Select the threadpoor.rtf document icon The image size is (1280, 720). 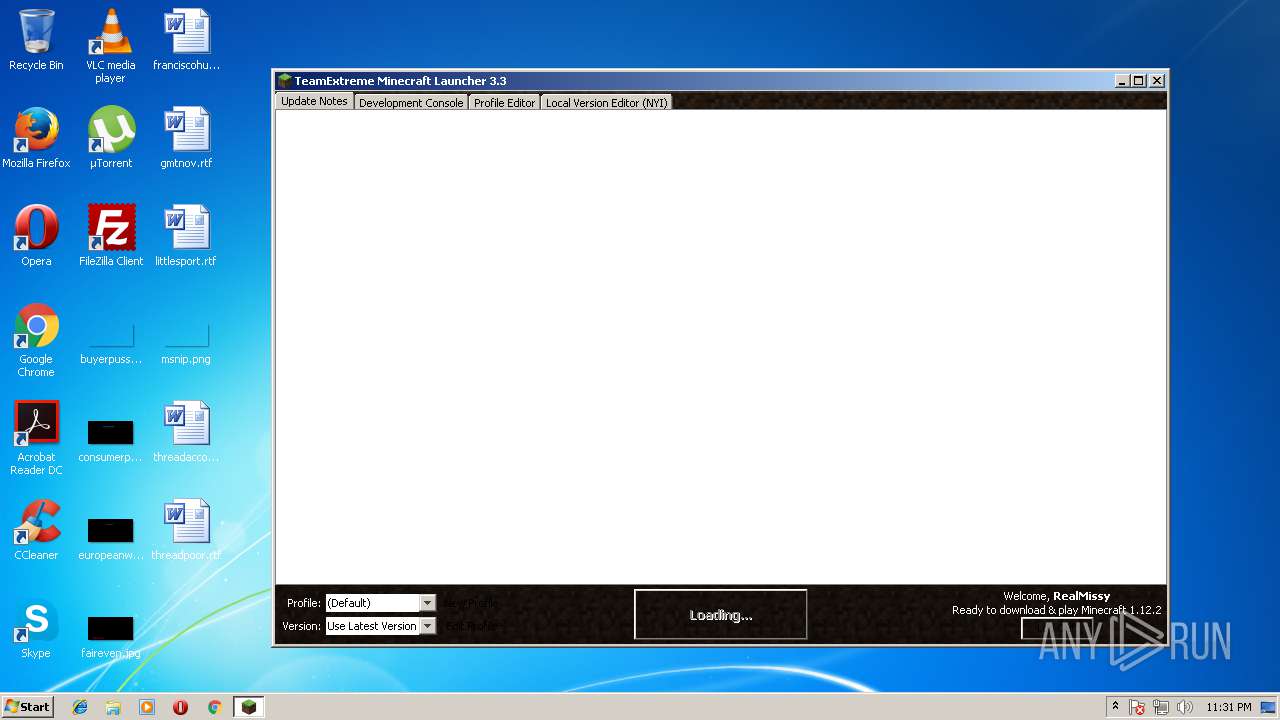point(186,530)
